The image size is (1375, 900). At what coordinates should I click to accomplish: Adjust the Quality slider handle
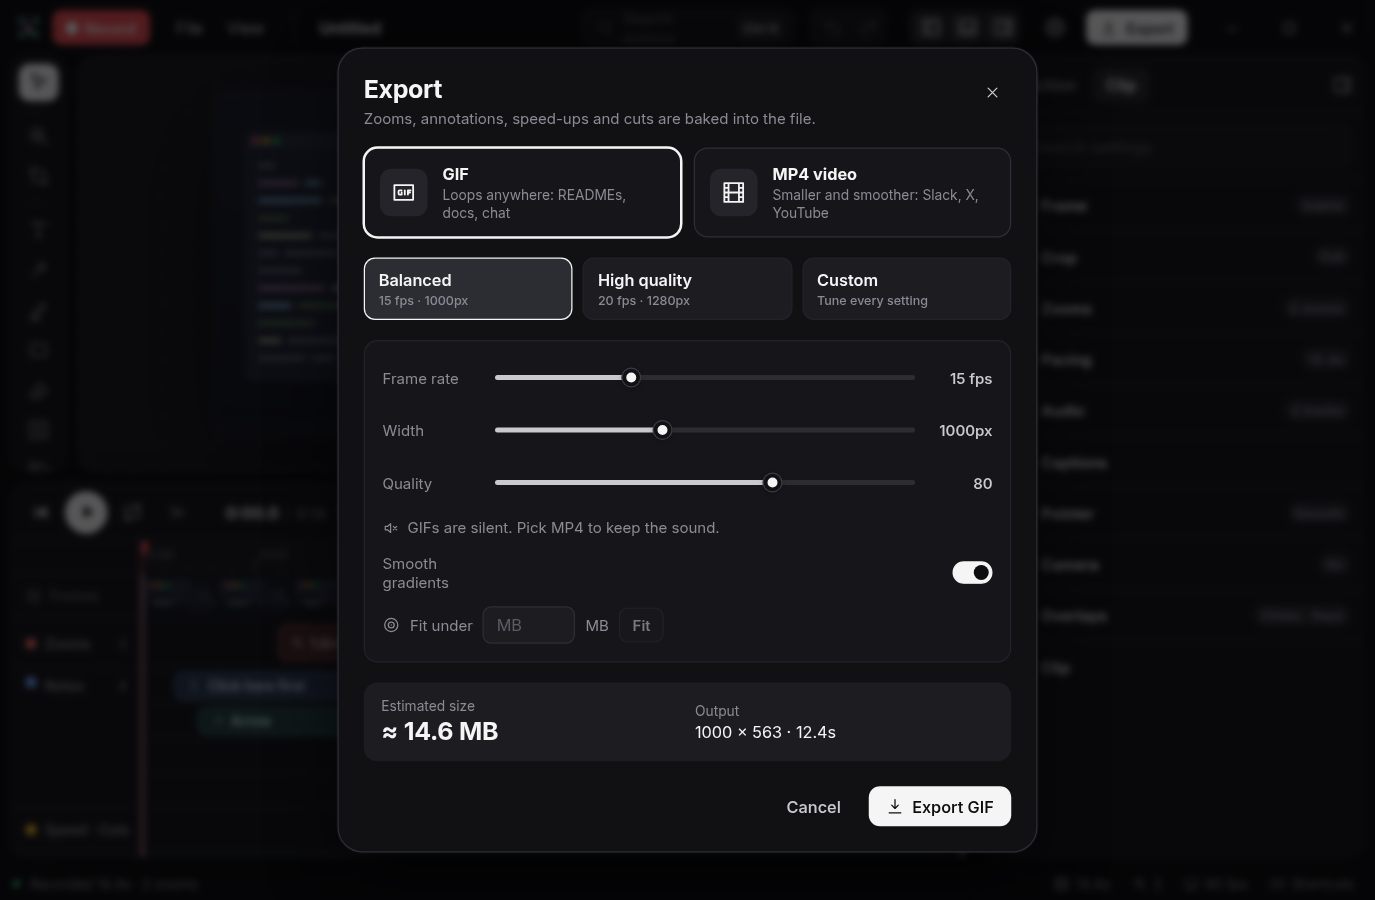[x=772, y=483]
